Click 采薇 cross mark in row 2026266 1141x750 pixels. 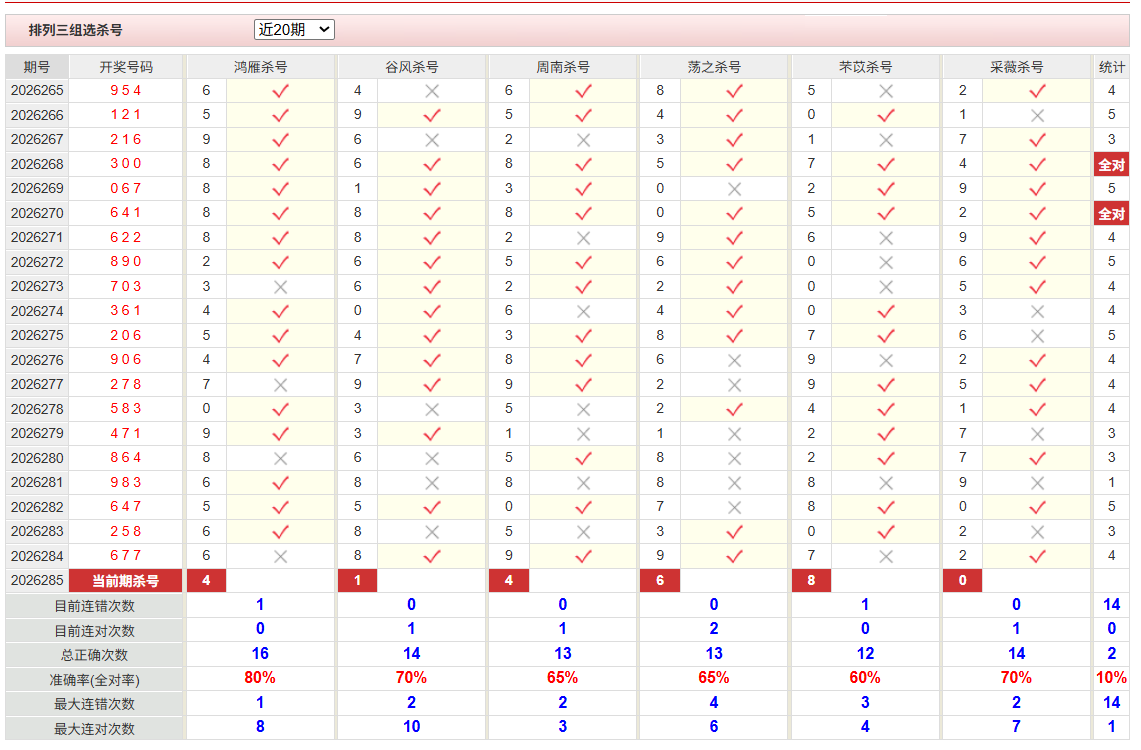(x=1037, y=116)
